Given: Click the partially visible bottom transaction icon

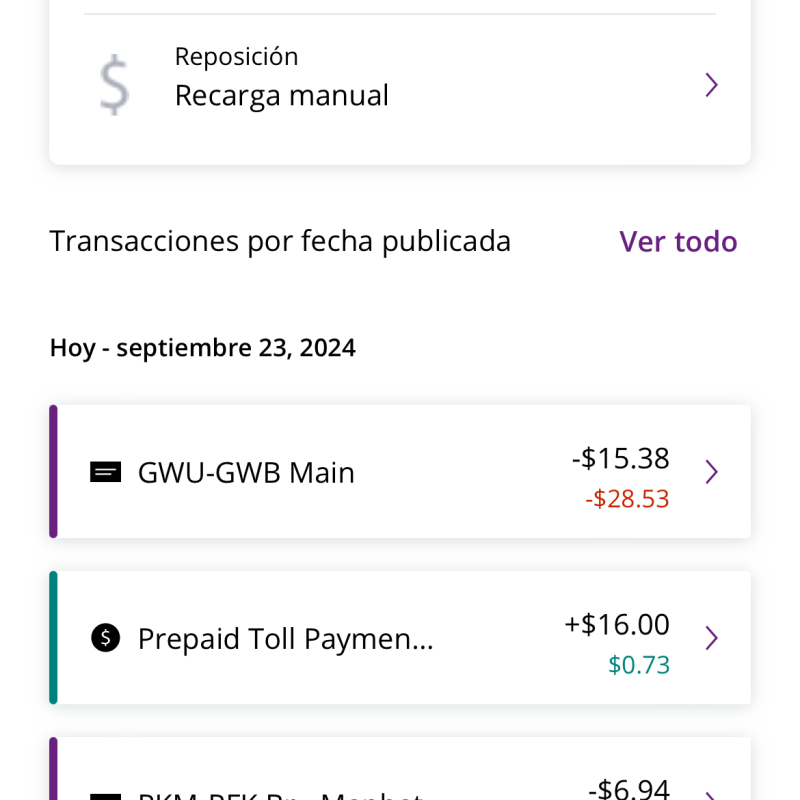Looking at the screenshot, I should 106,796.
